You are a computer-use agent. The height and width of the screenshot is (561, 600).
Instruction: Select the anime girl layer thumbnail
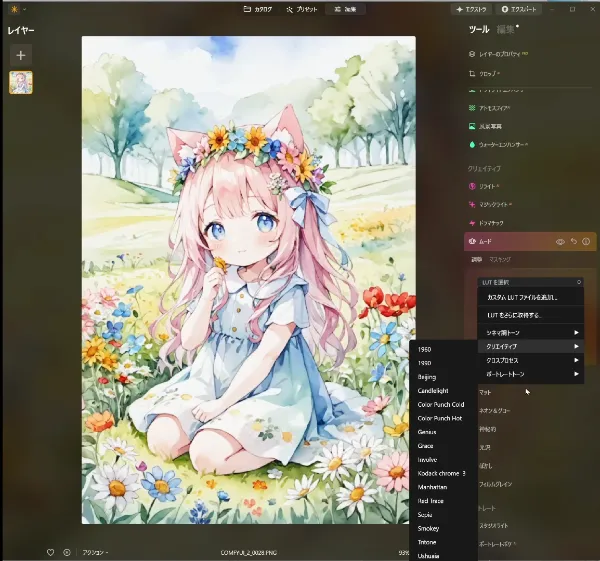pos(21,82)
